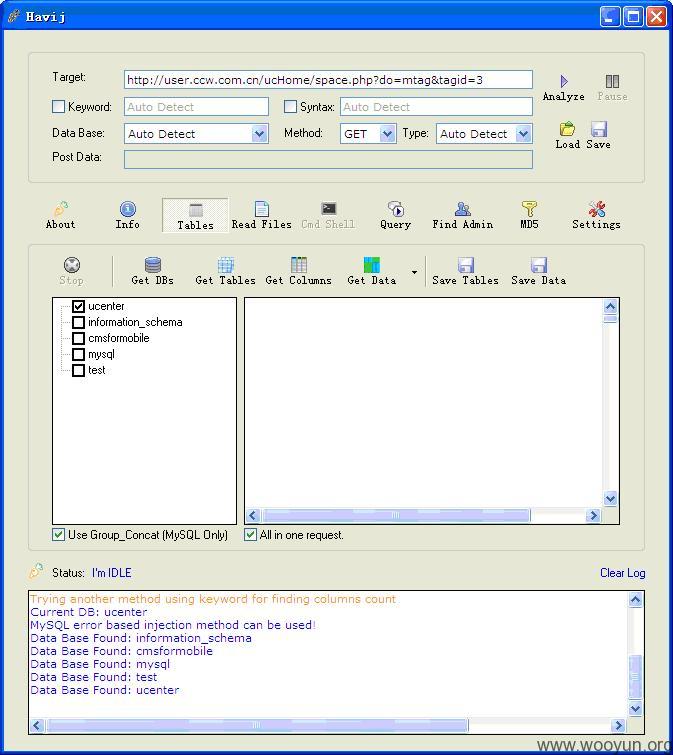Screen dimensions: 673x755
Task: Click the Save Data icon
Action: point(539,265)
